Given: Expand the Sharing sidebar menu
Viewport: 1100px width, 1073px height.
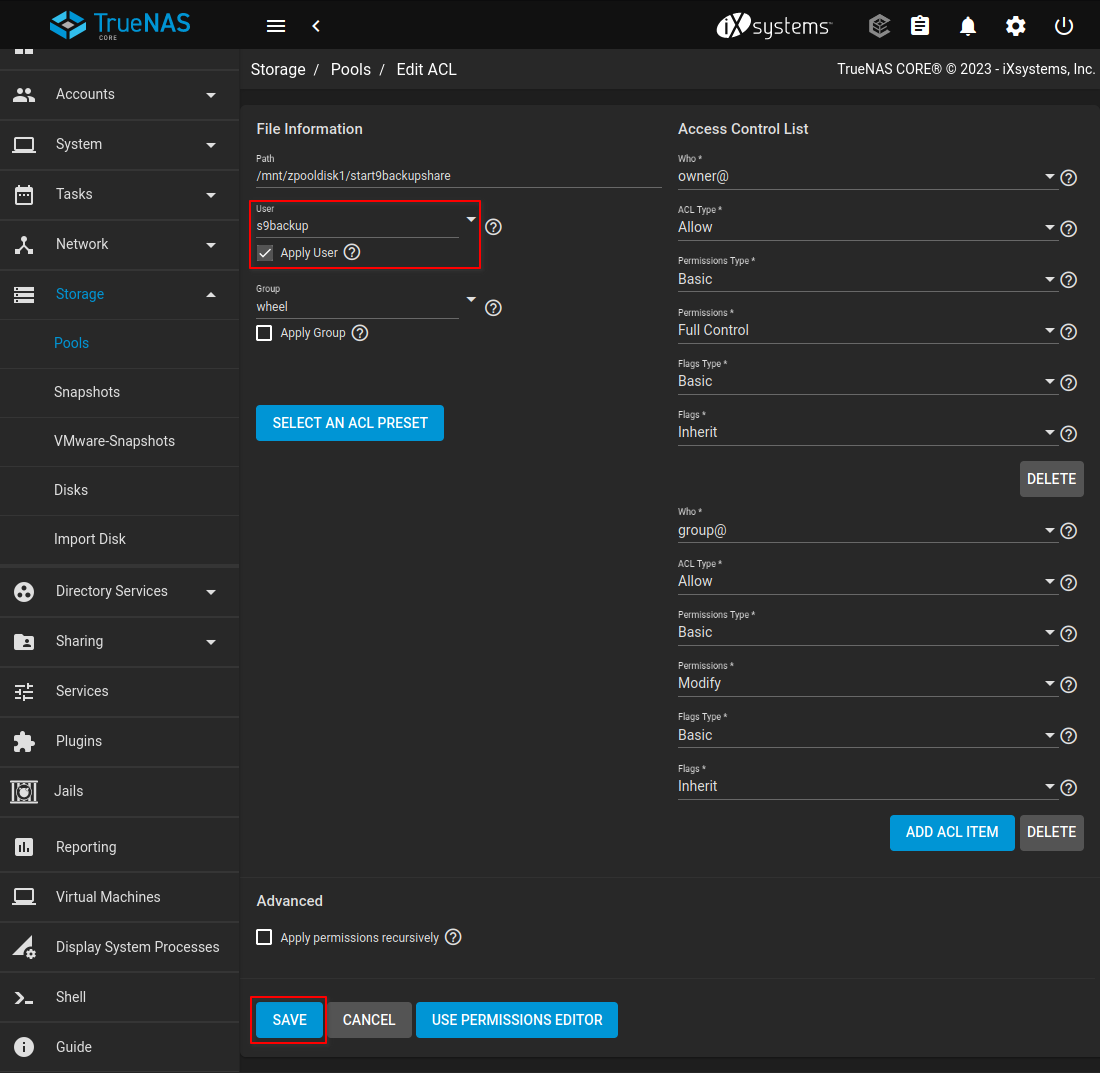Looking at the screenshot, I should [120, 641].
